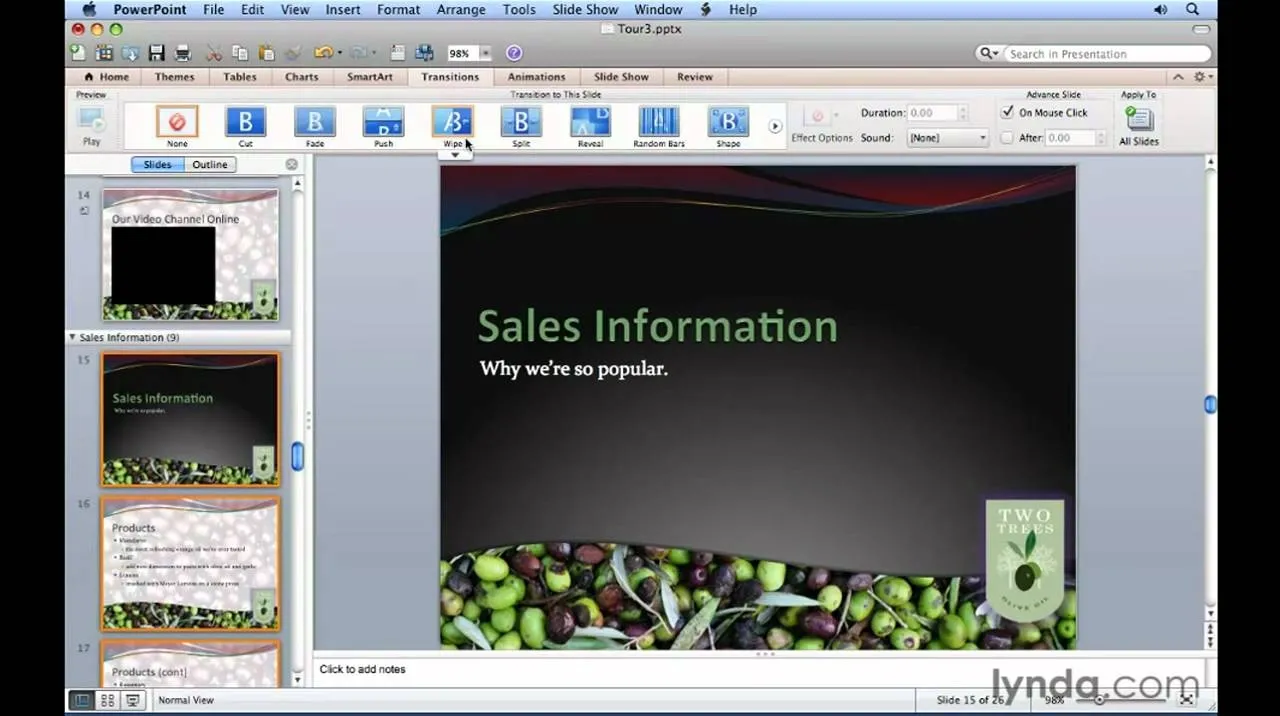Click the Sales Information slide title text
1280x716 pixels.
click(657, 326)
